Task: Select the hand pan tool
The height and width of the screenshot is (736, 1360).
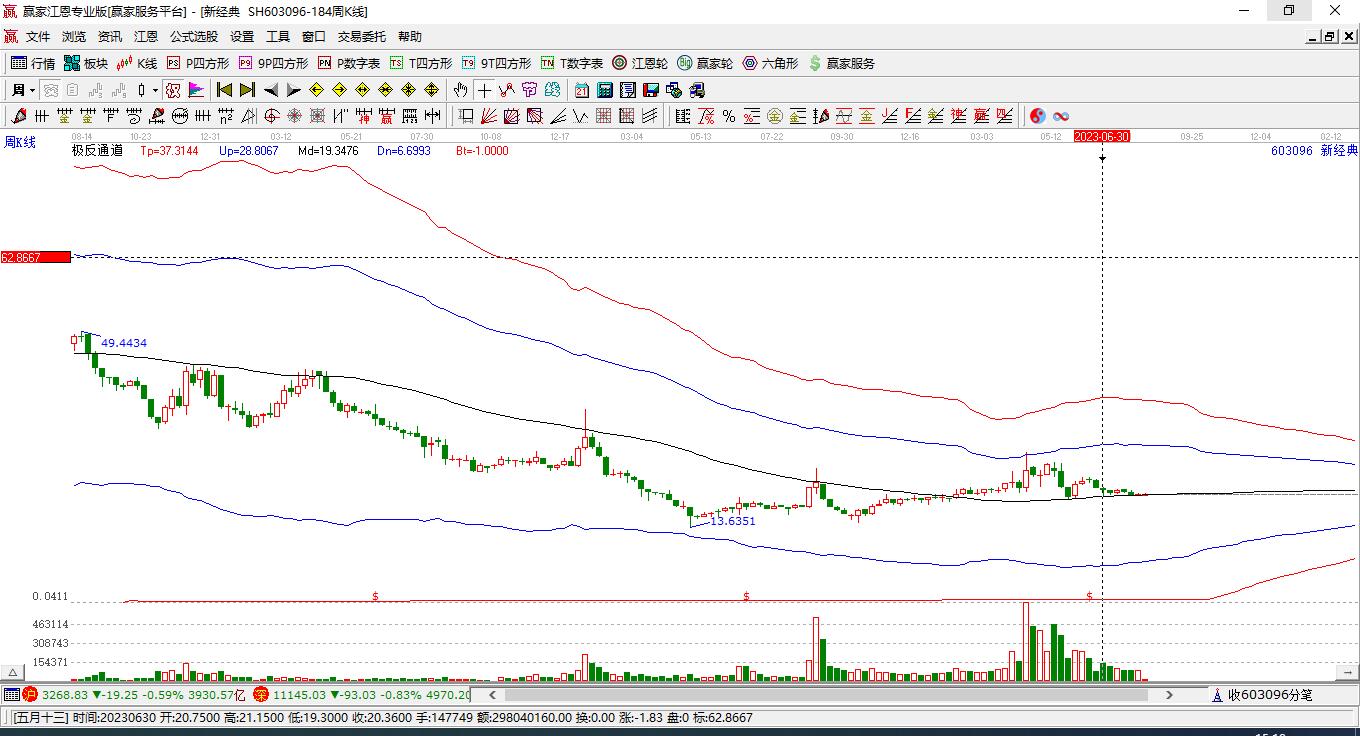Action: [461, 90]
